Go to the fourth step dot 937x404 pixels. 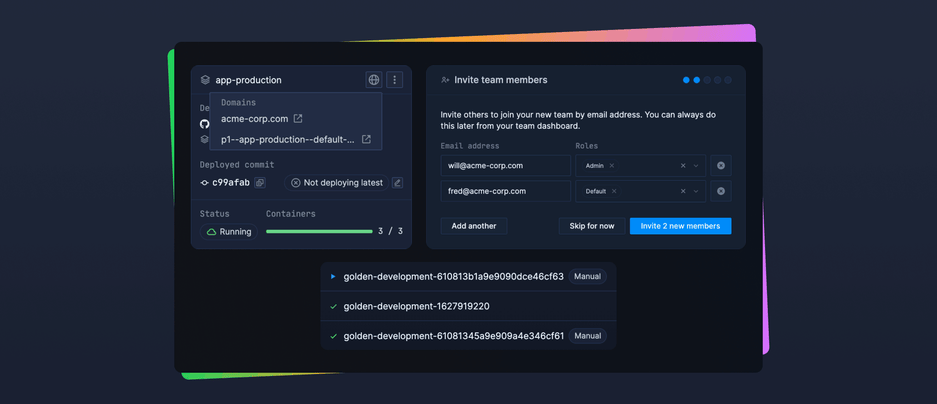point(718,80)
